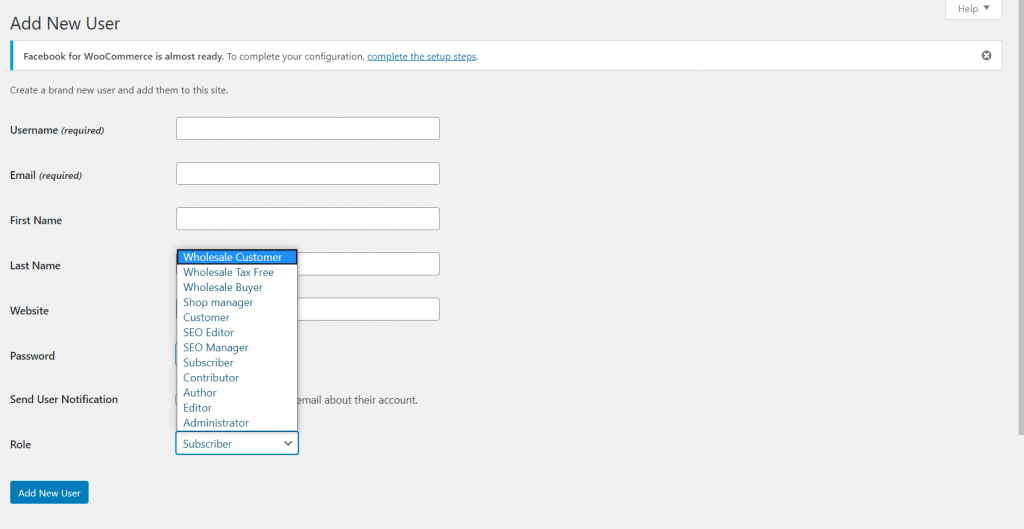Click the Add New User button

pyautogui.click(x=49, y=493)
